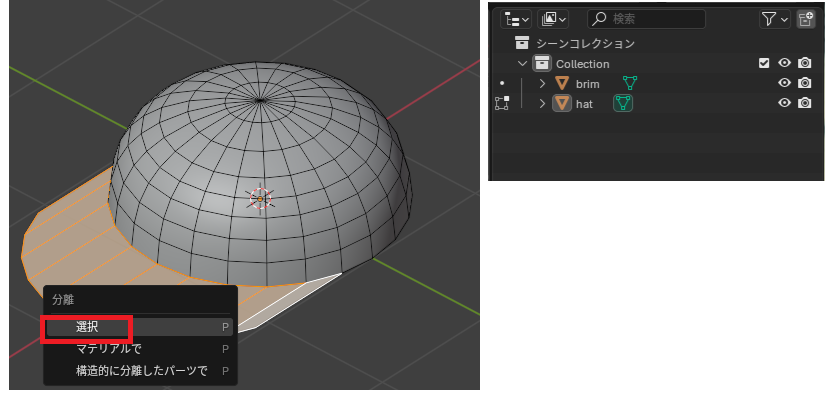Choose 選択 in the 分離 menu
The height and width of the screenshot is (397, 832).
[140, 327]
